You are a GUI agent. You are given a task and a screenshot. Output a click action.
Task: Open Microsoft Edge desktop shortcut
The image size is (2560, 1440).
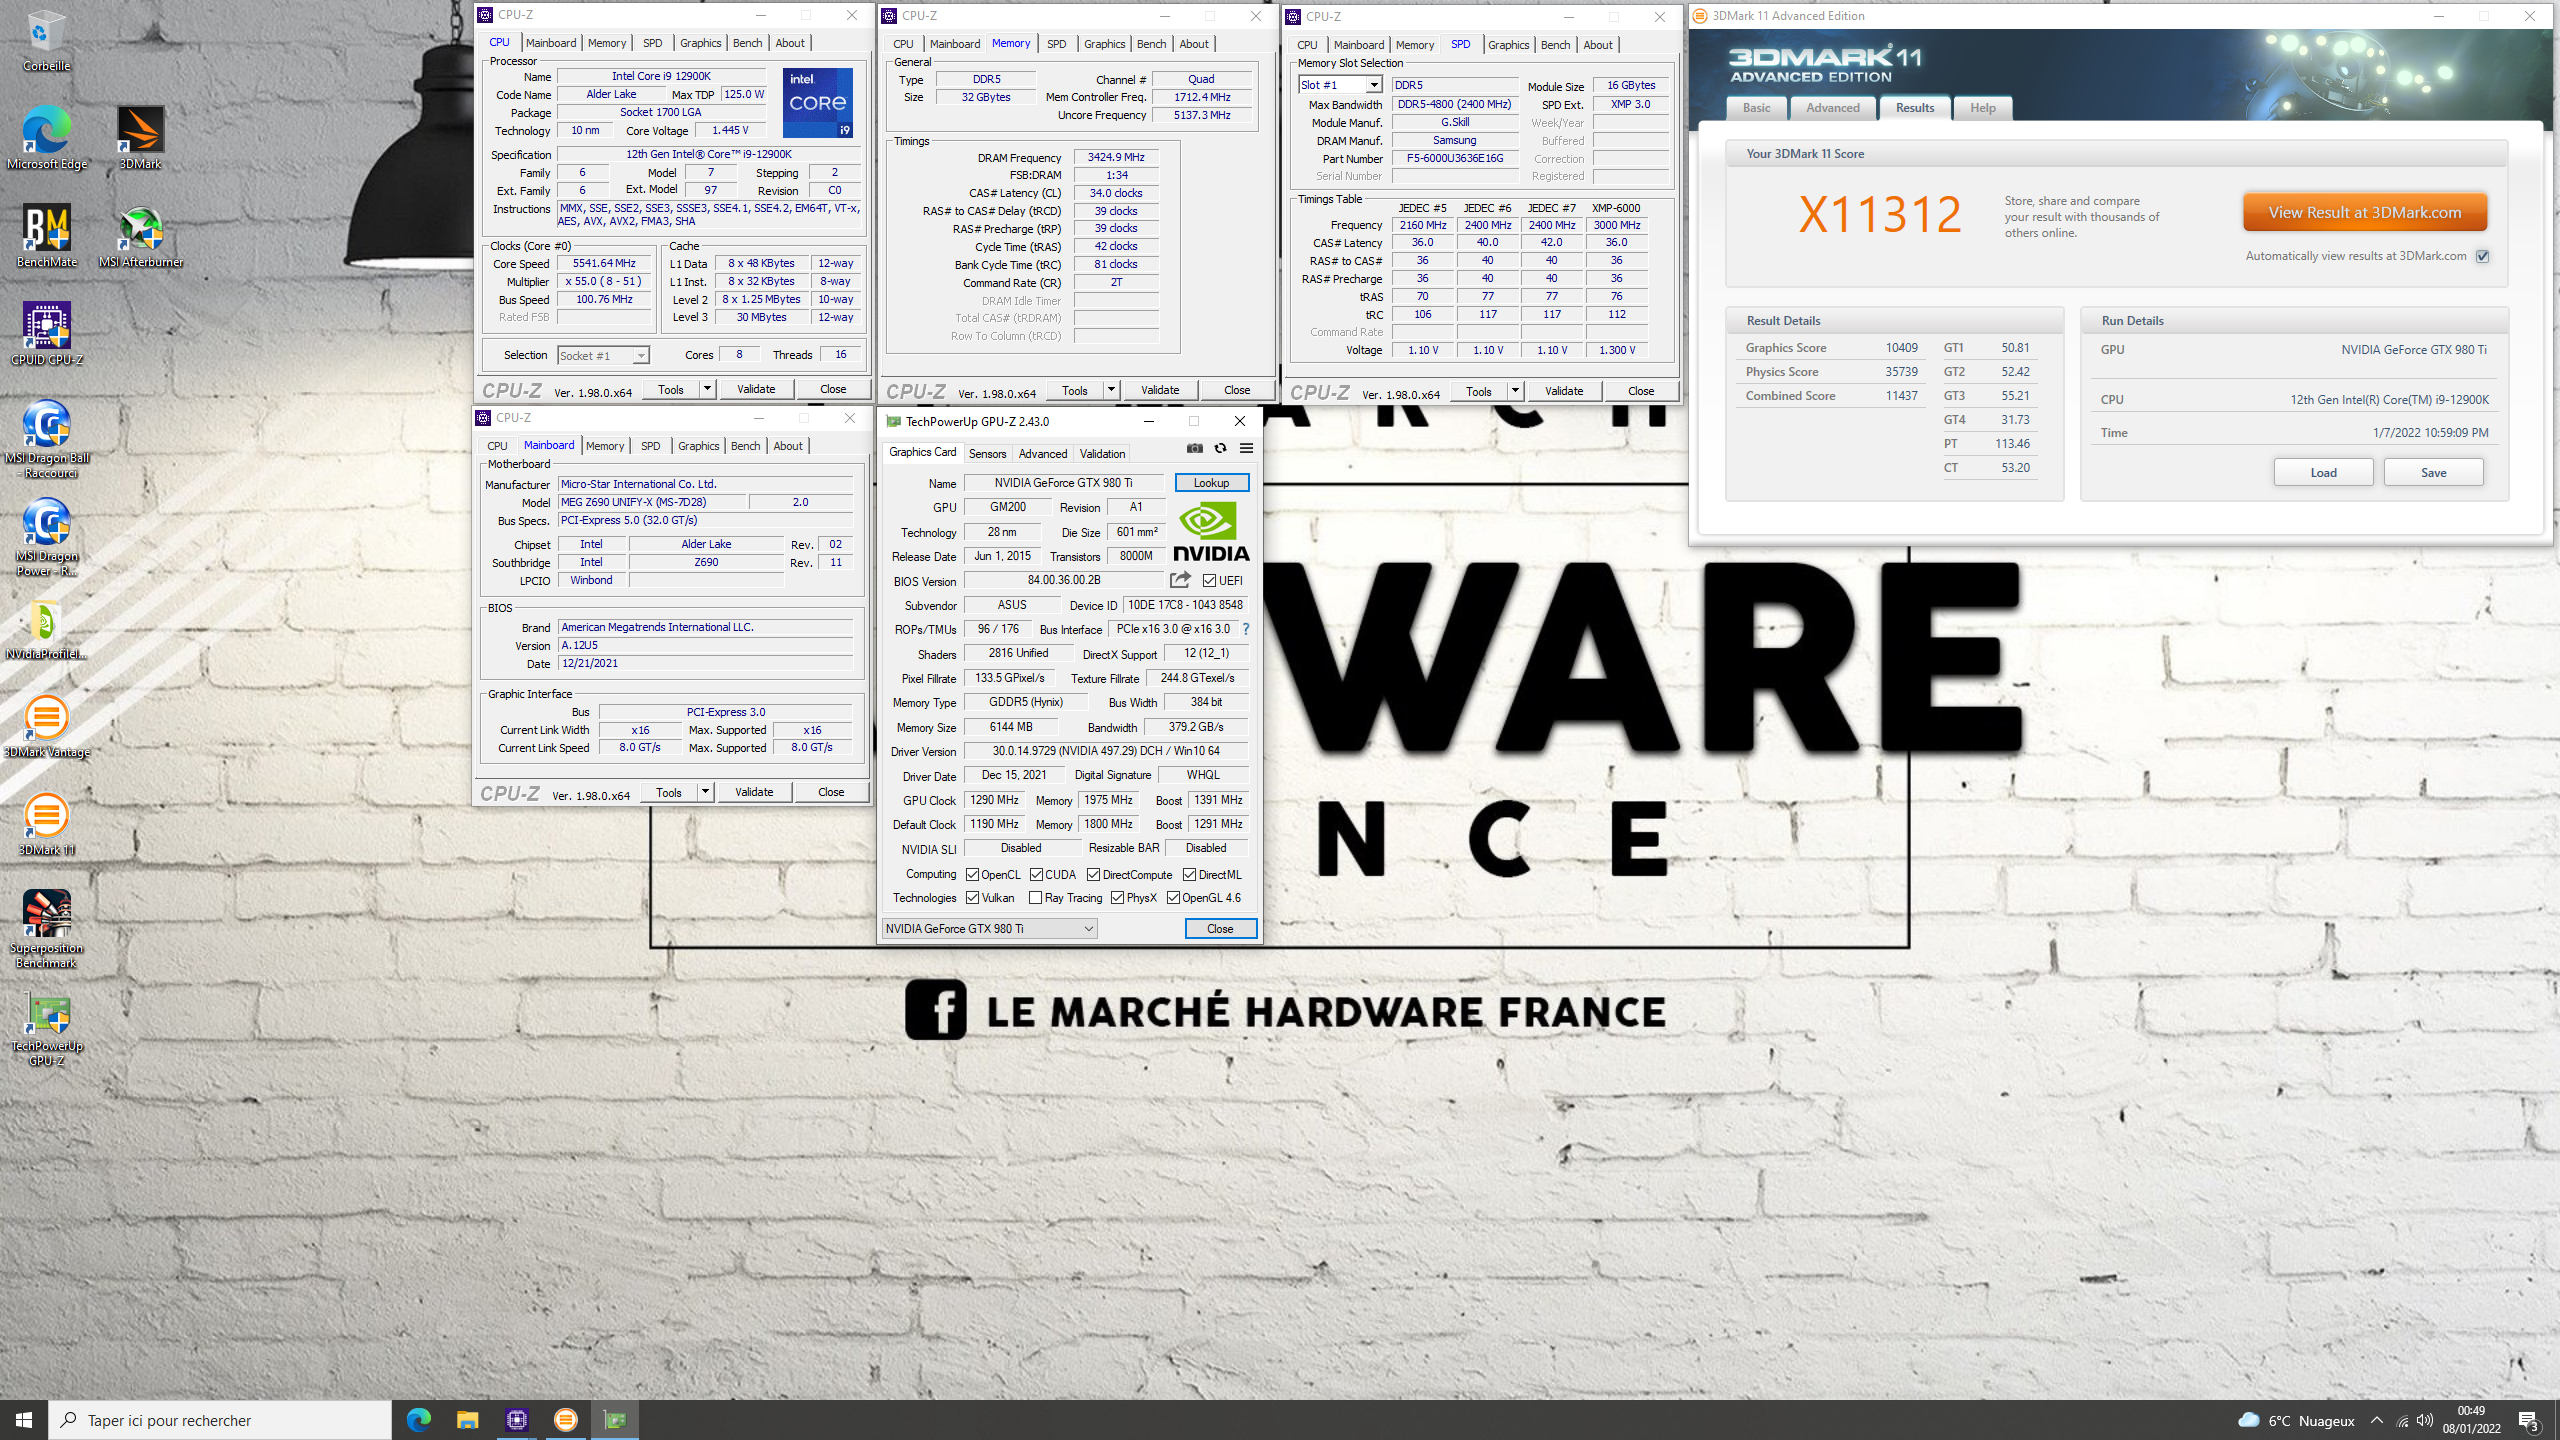pyautogui.click(x=46, y=138)
